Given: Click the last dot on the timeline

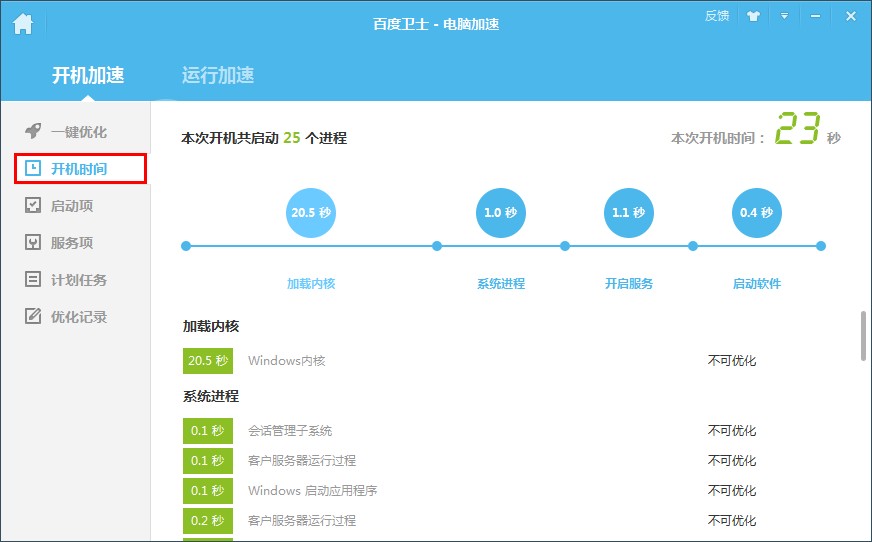Looking at the screenshot, I should (821, 246).
